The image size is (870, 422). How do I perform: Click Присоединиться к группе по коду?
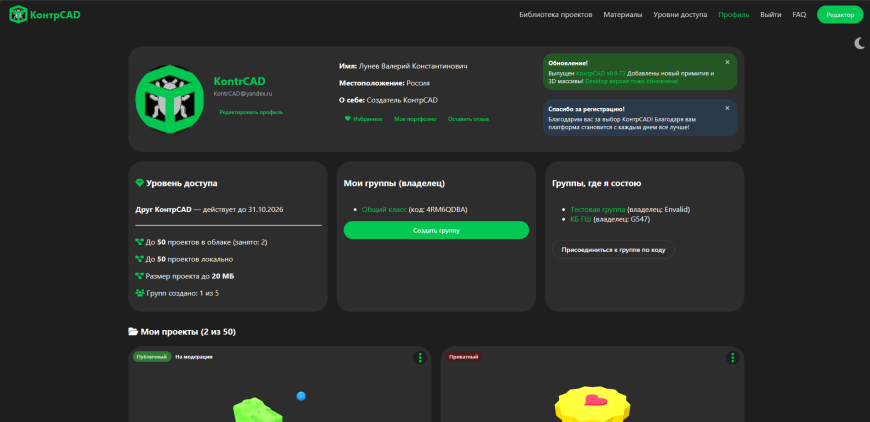(613, 250)
